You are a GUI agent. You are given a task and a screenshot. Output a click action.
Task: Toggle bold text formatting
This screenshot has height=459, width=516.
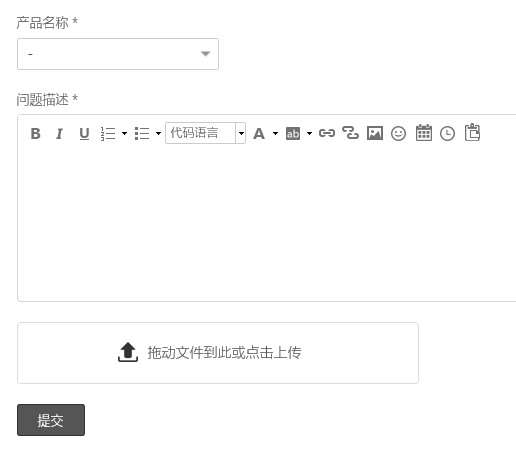coord(36,134)
